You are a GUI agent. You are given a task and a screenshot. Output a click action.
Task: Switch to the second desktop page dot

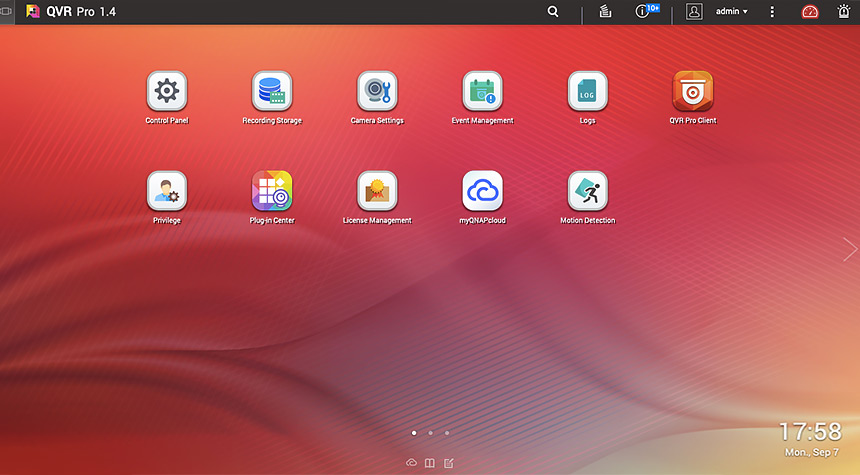point(430,433)
